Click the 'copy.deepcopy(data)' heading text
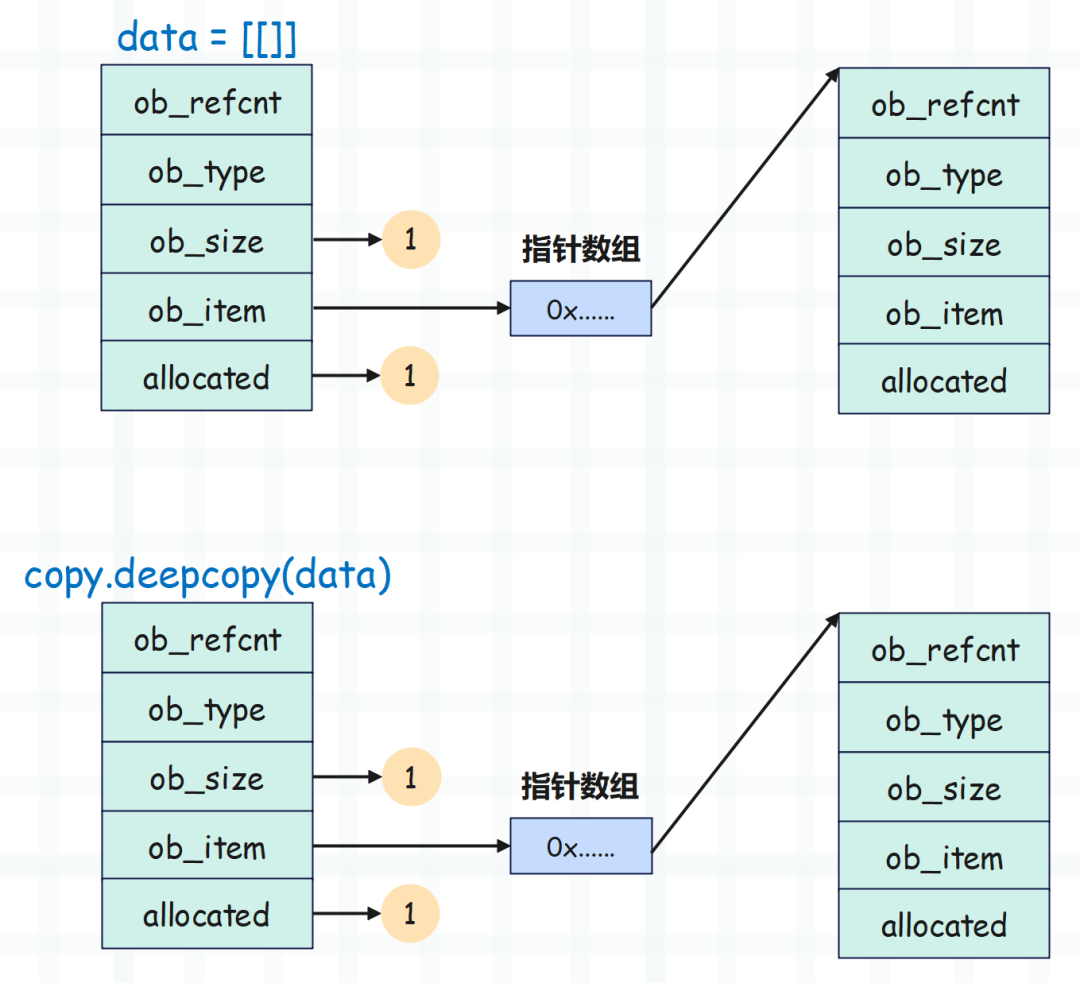1080x983 pixels. 207,576
